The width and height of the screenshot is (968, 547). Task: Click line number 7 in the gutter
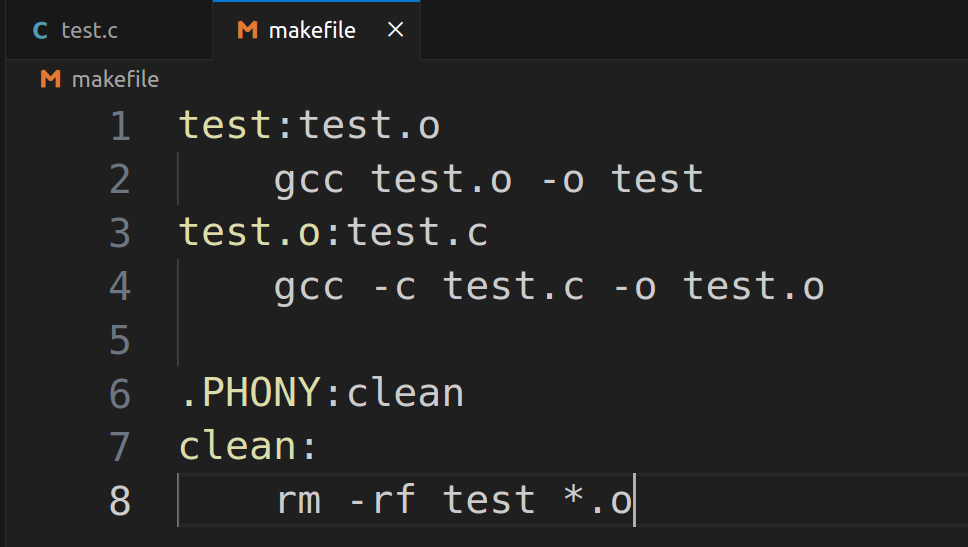[120, 447]
